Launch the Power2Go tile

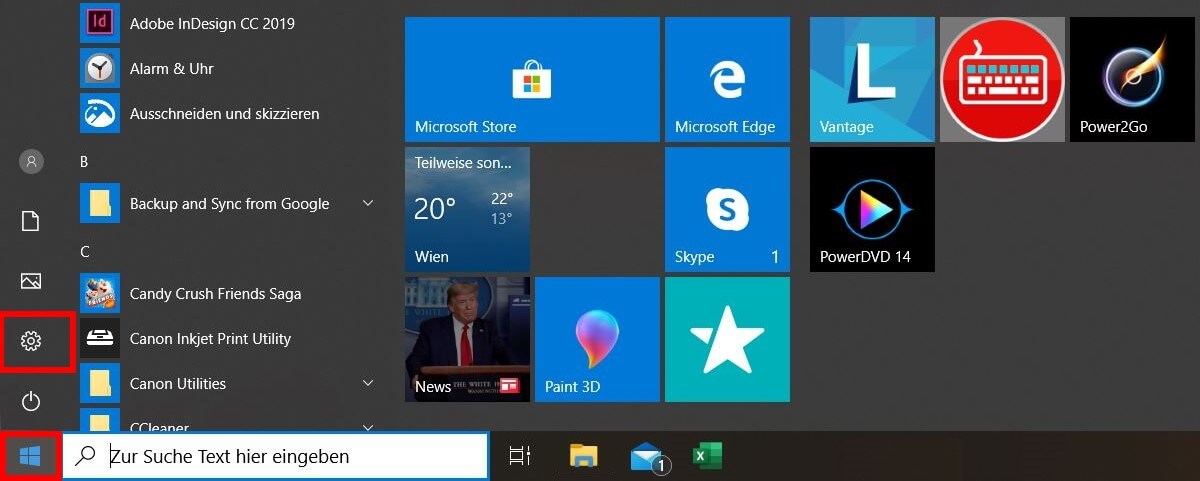[1132, 79]
